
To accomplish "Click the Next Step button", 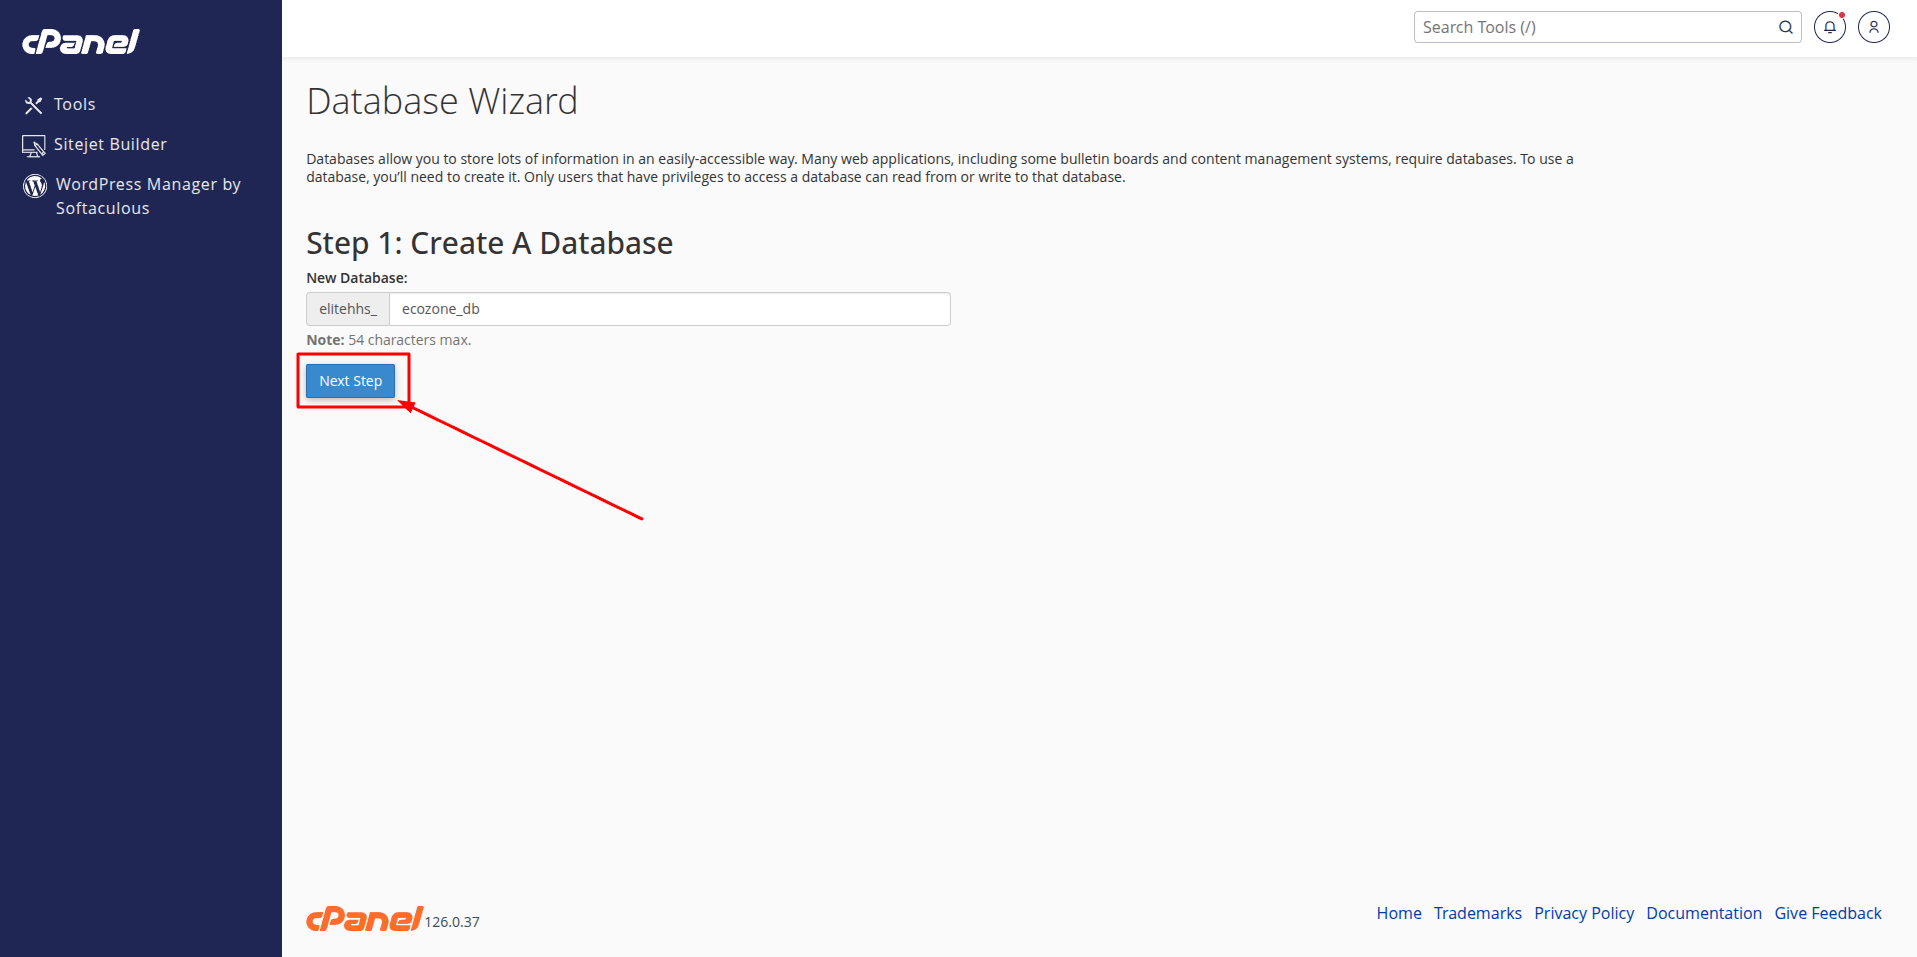I will tap(350, 381).
